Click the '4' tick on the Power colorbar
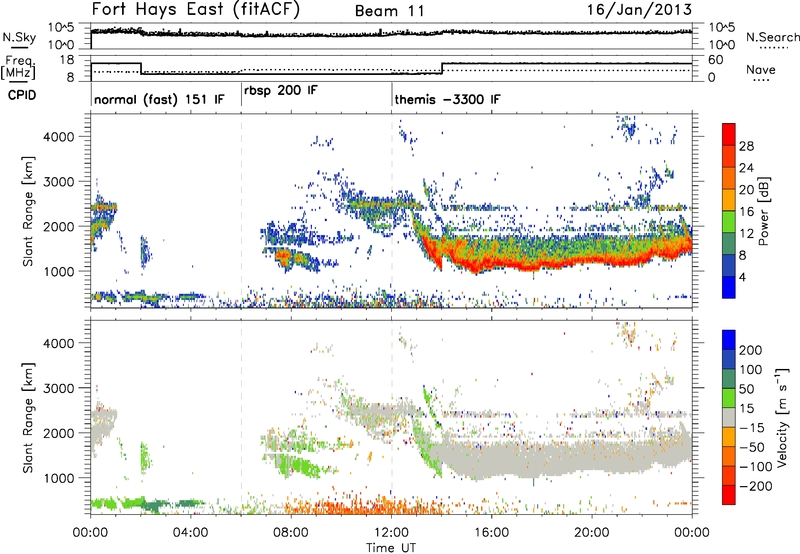800x554 pixels. (x=742, y=278)
